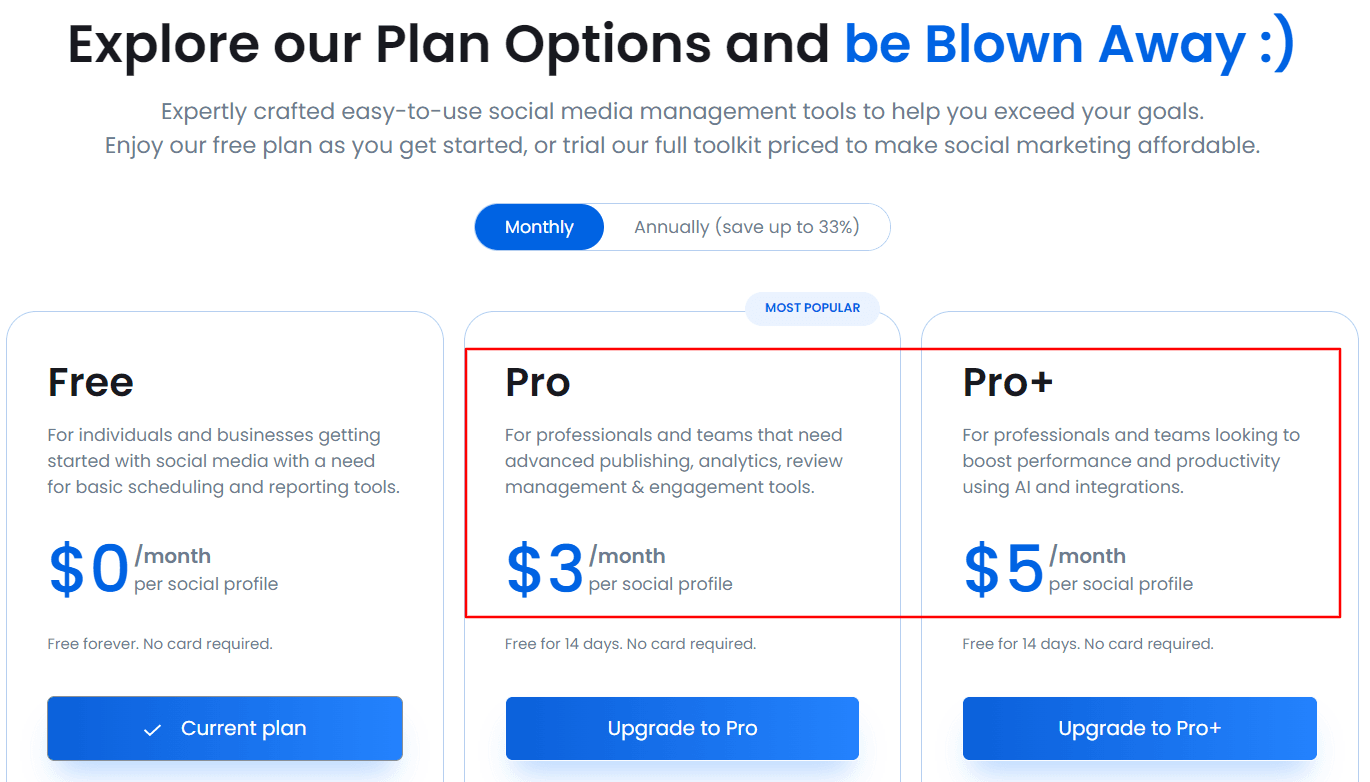
Task: Click the blue "be Blown Away :)" headline text
Action: pyautogui.click(x=1068, y=44)
